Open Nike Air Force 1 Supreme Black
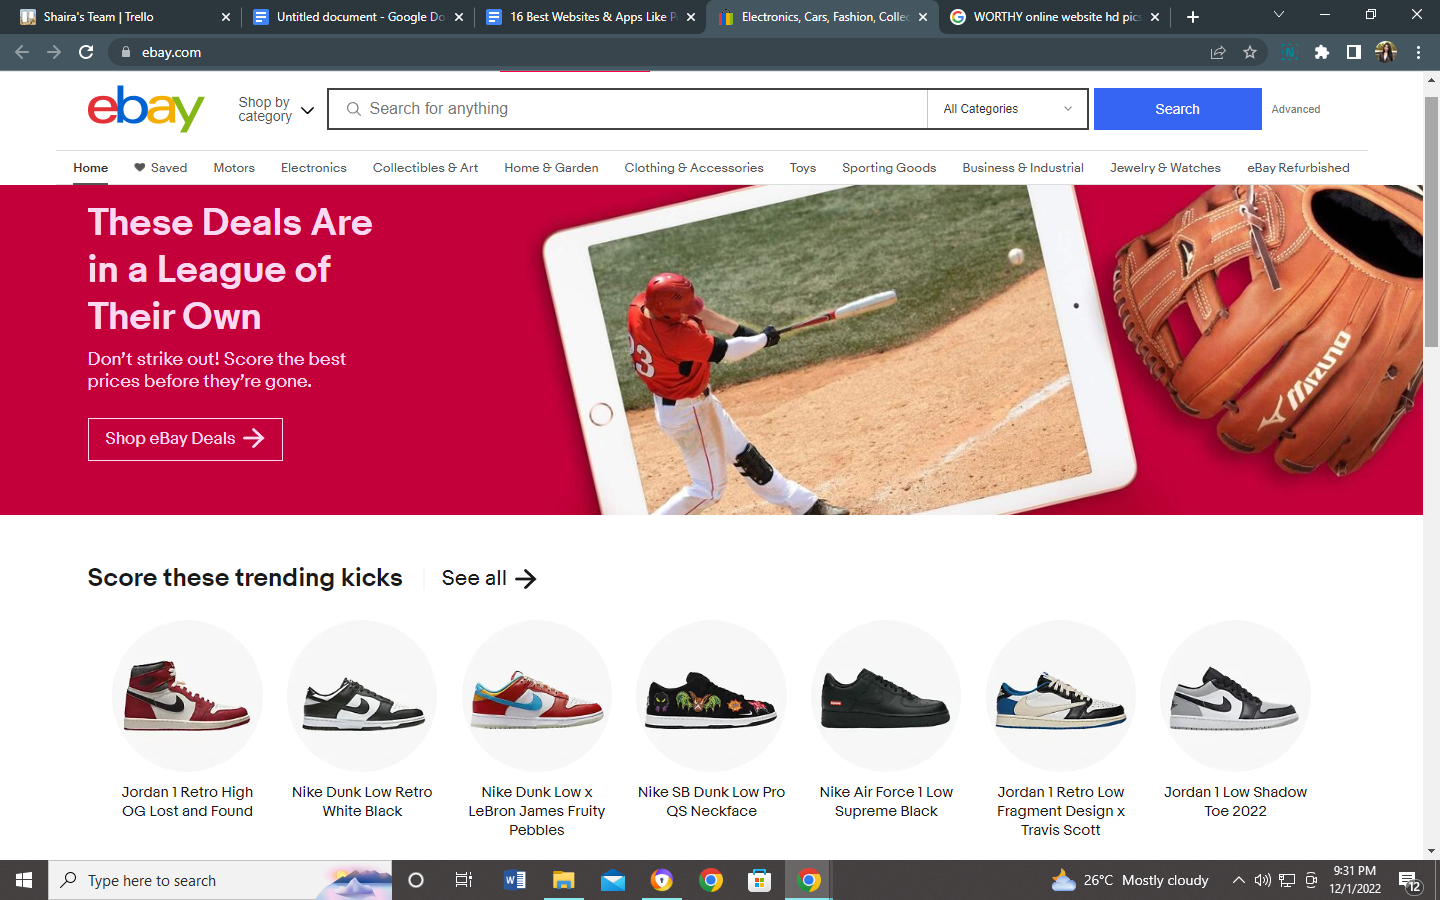1440x900 pixels. point(886,695)
